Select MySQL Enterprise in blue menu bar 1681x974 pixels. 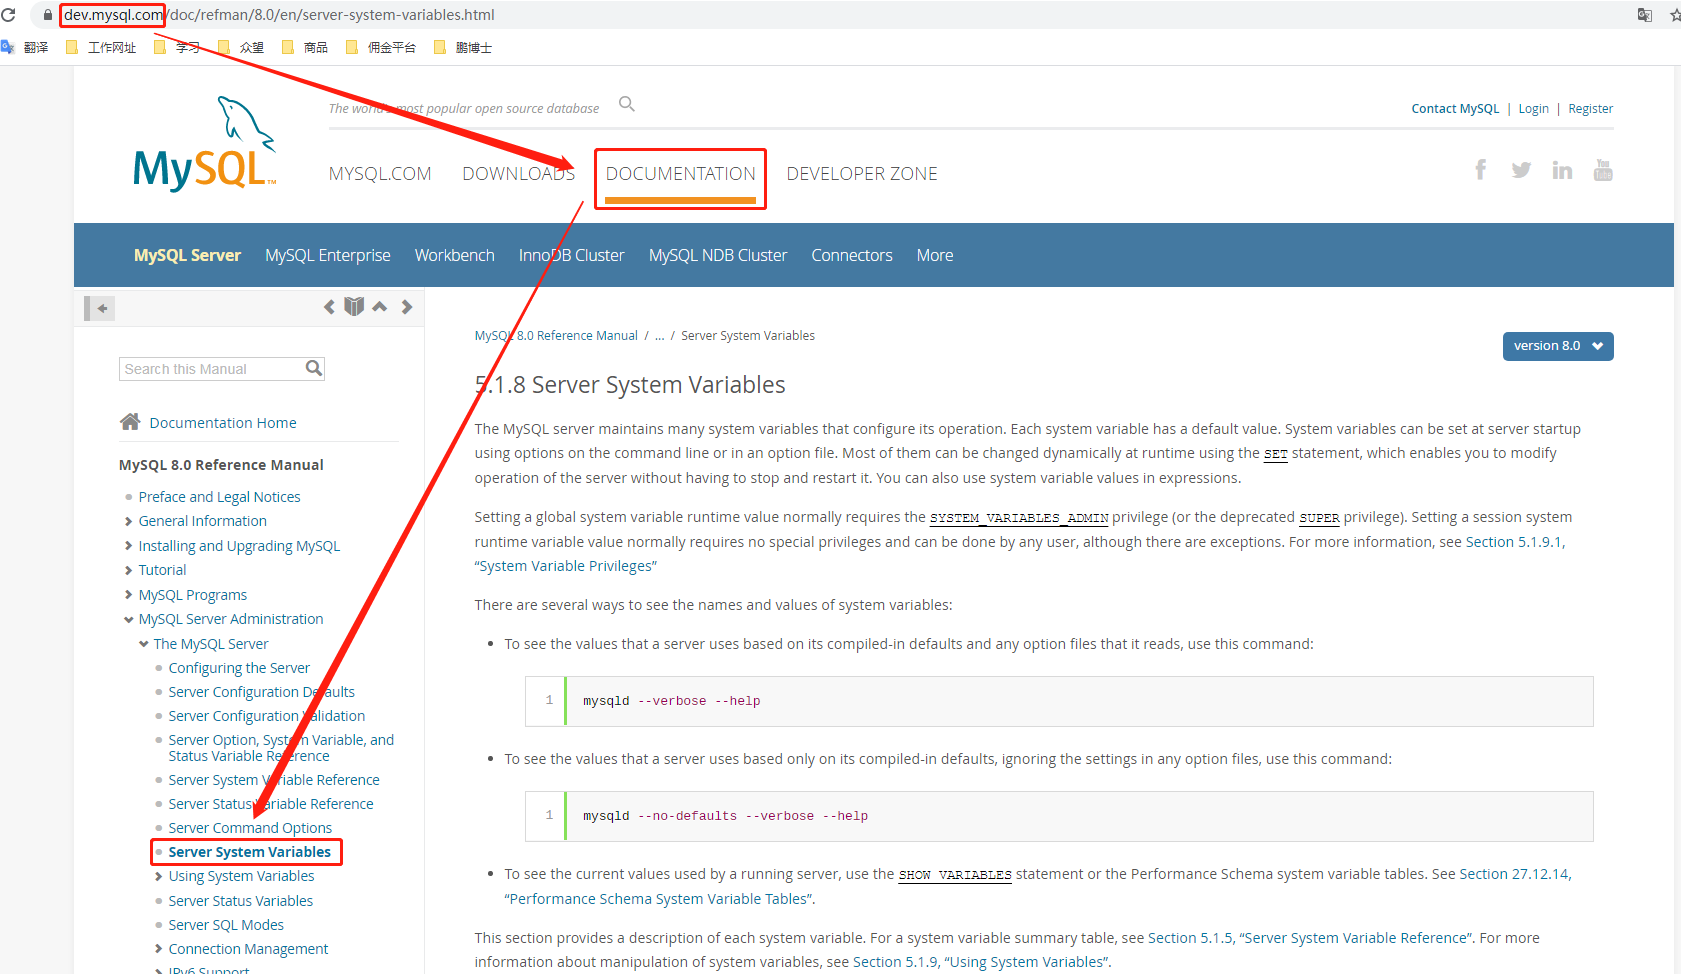click(x=328, y=255)
